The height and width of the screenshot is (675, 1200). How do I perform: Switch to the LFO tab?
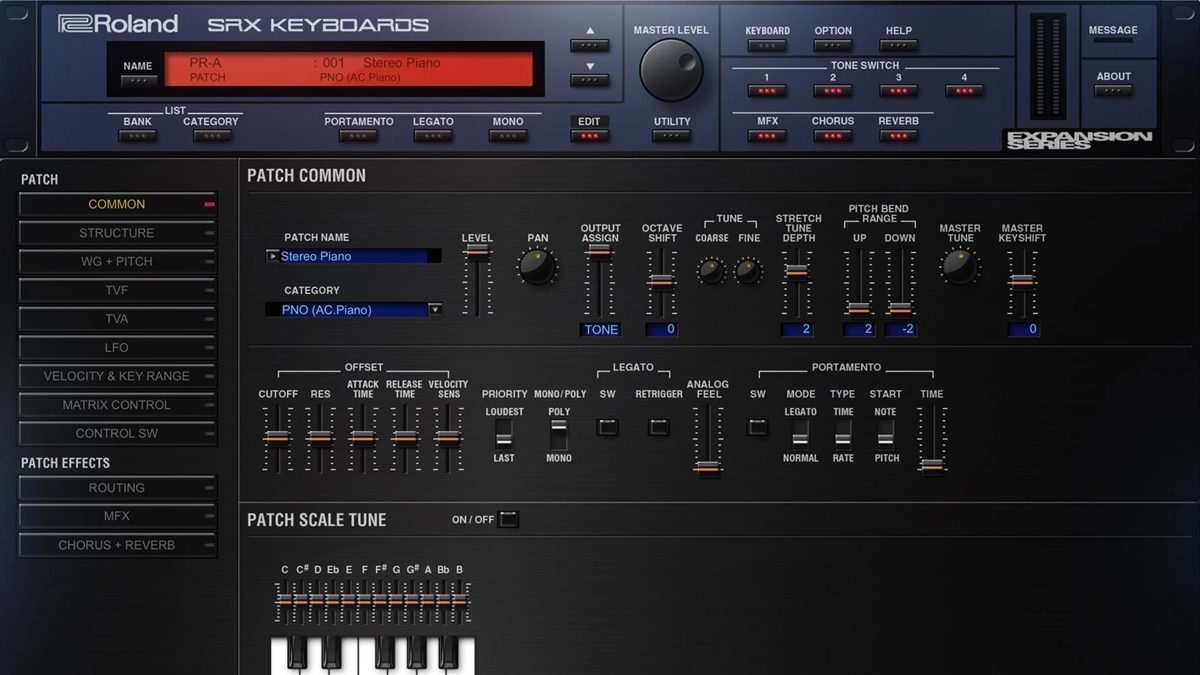coord(117,348)
